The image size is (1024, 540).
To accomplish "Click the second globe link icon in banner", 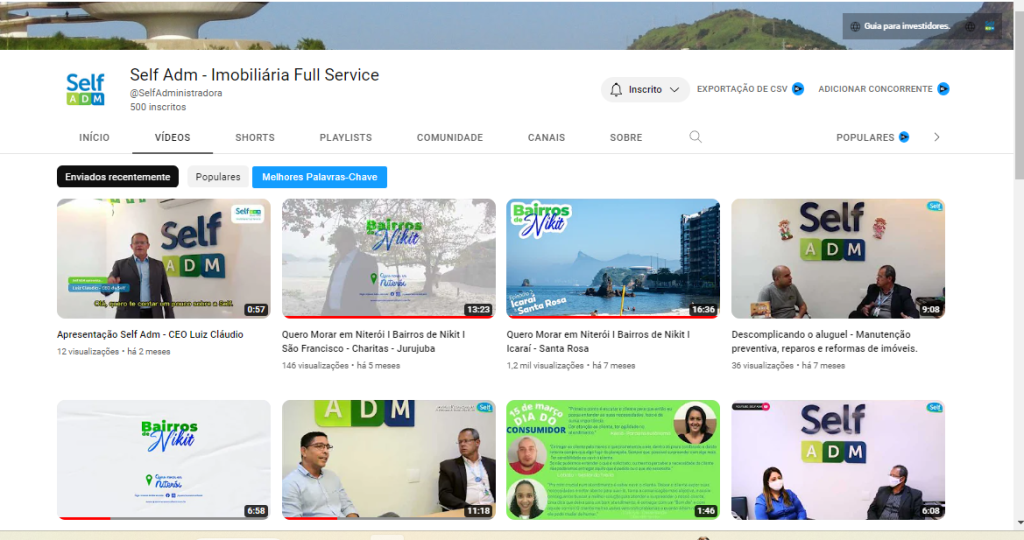I will pyautogui.click(x=970, y=27).
